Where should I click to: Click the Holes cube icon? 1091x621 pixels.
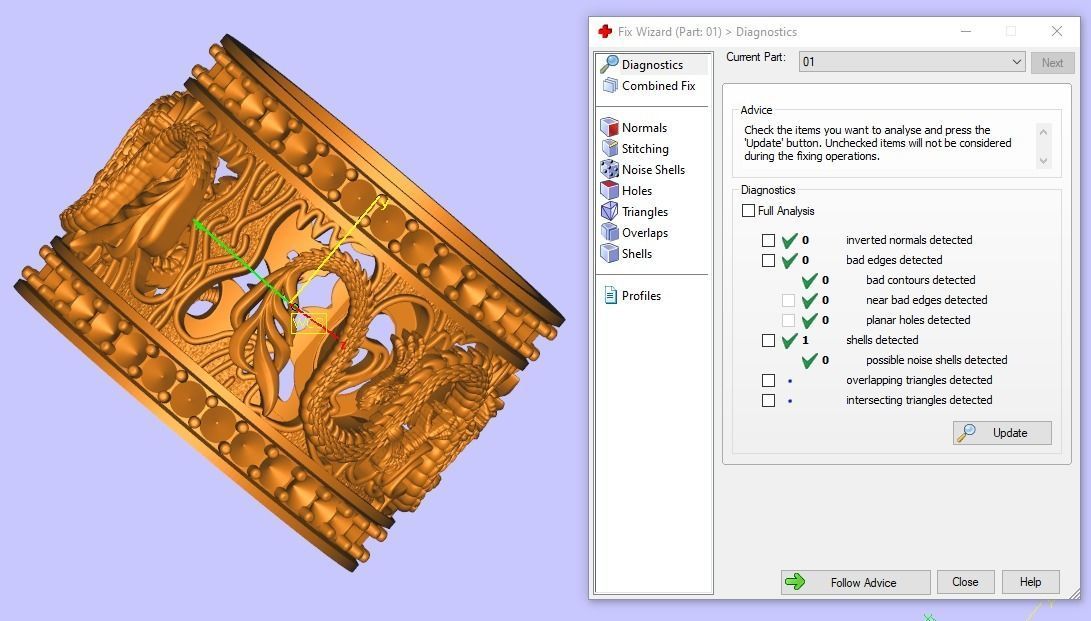[x=610, y=190]
